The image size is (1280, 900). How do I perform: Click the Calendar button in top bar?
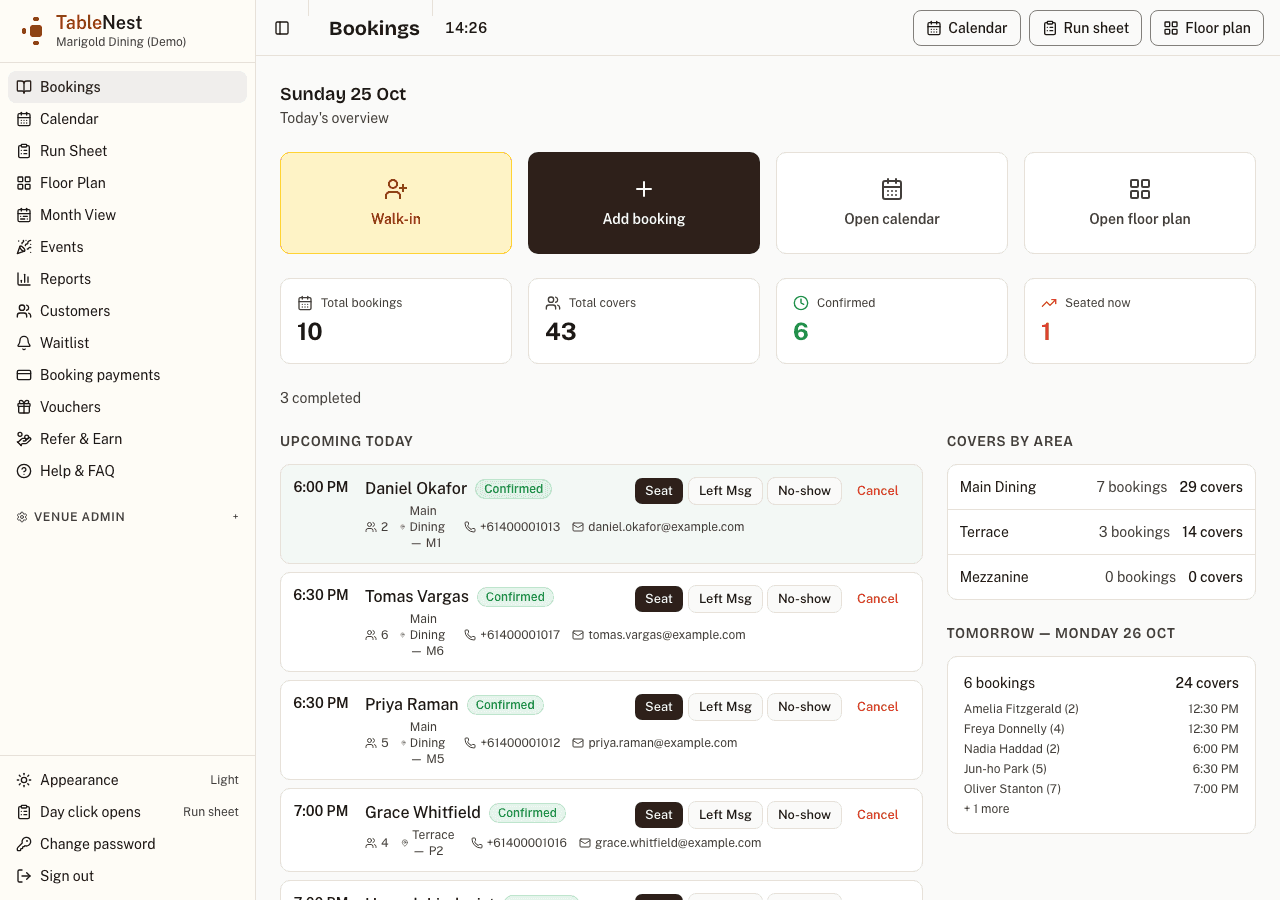(967, 28)
